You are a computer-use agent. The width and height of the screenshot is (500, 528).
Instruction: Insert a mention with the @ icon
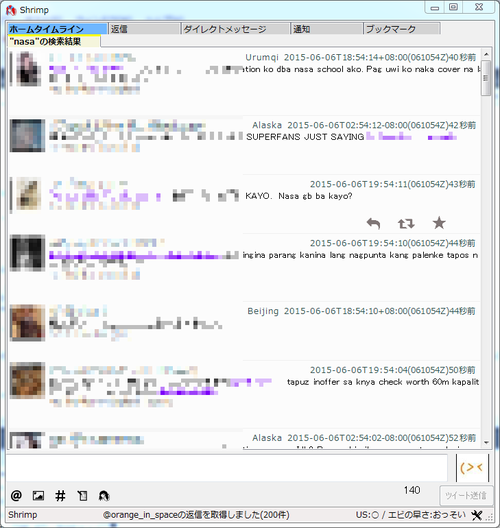click(16, 496)
